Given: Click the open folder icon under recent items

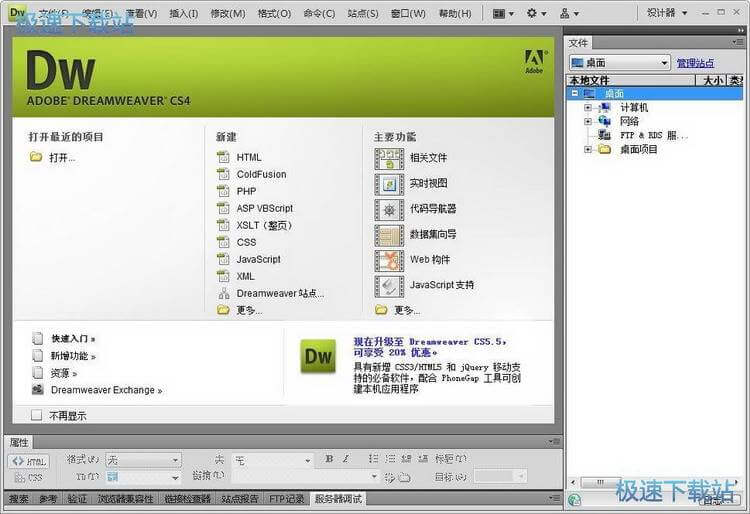Looking at the screenshot, I should coord(36,157).
